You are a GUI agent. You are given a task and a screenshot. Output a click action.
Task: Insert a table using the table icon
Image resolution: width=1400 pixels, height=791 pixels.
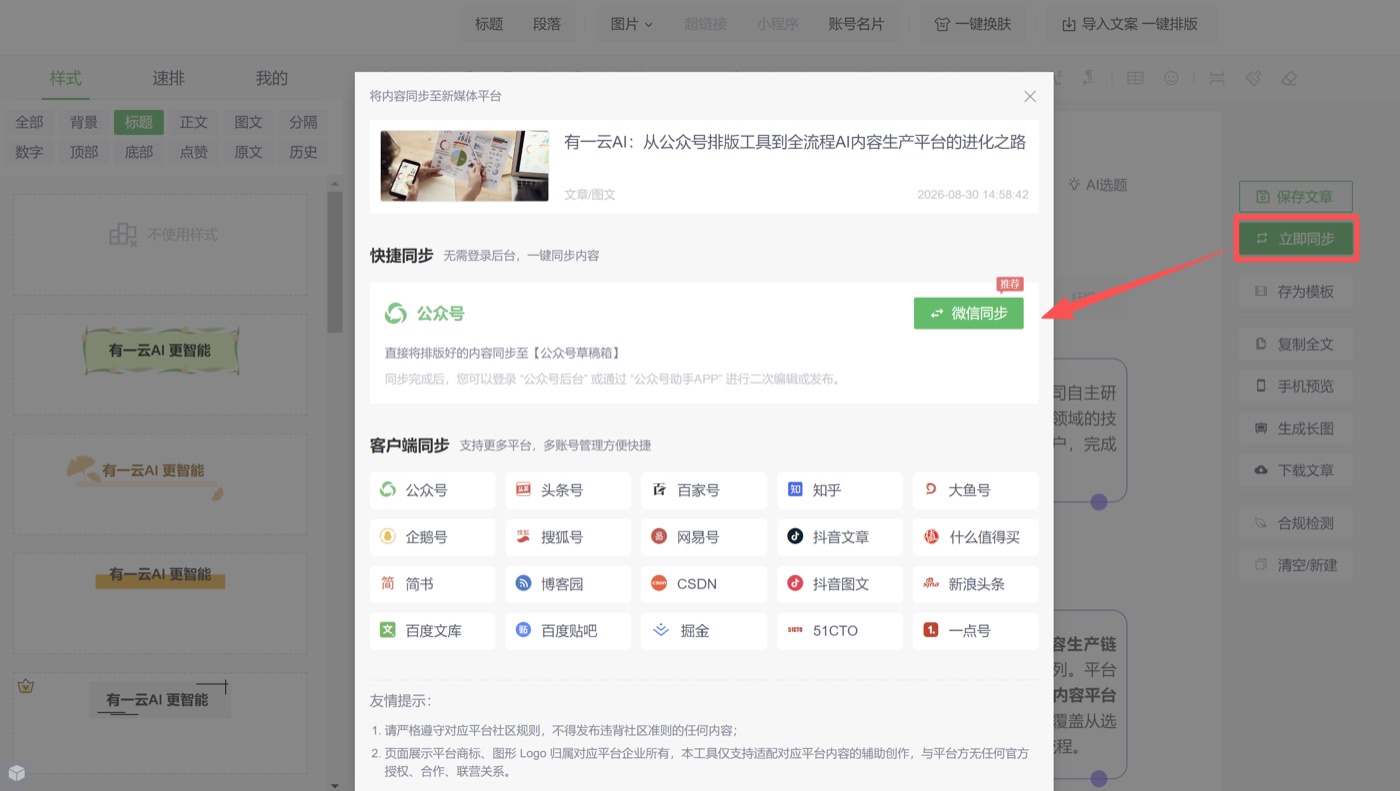tap(1135, 78)
